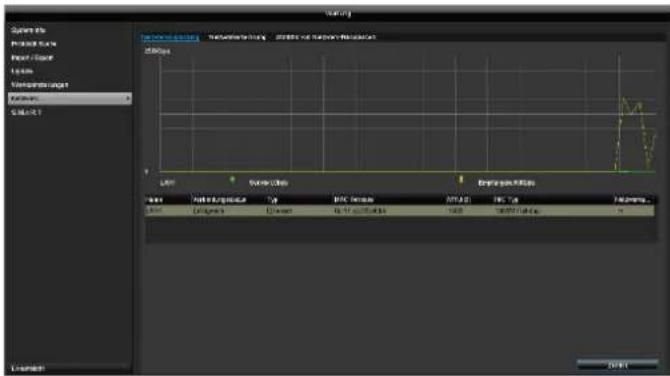Select the LAN1 row in the table

click(x=399, y=211)
